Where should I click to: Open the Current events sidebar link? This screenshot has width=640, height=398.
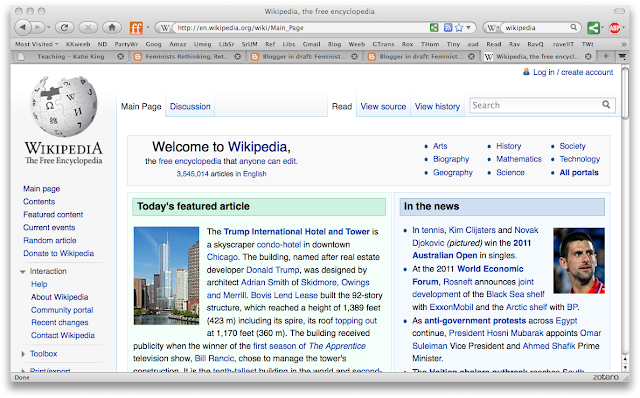pyautogui.click(x=49, y=227)
